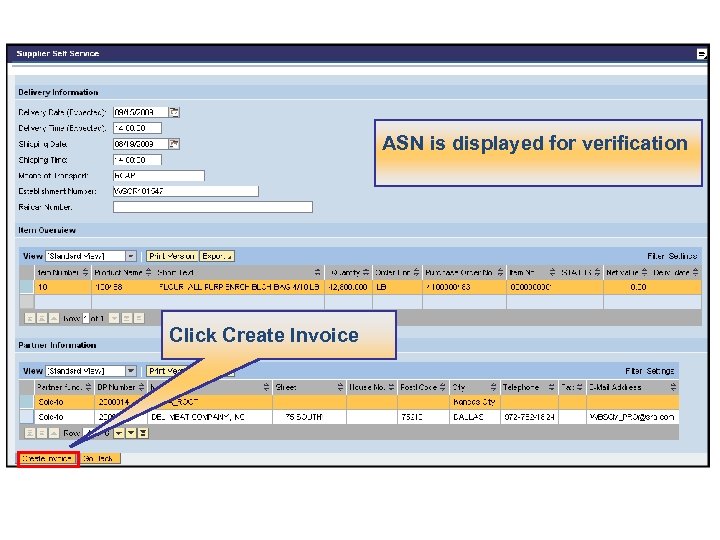Click the DEL MEAT COMPANY name cell
Image resolution: width=720 pixels, height=540 pixels.
click(x=209, y=417)
